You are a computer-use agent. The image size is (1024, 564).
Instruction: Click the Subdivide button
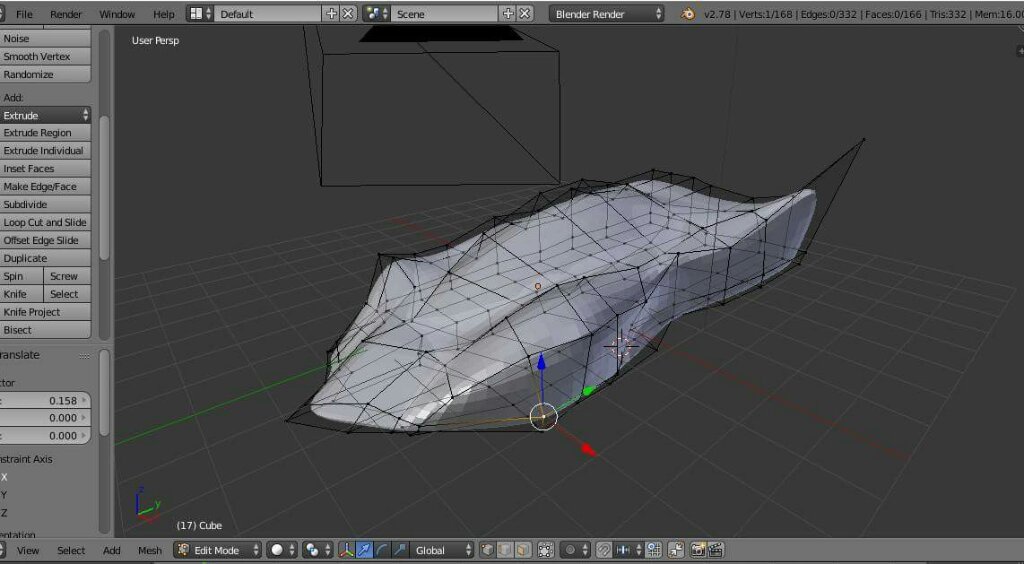coord(45,204)
